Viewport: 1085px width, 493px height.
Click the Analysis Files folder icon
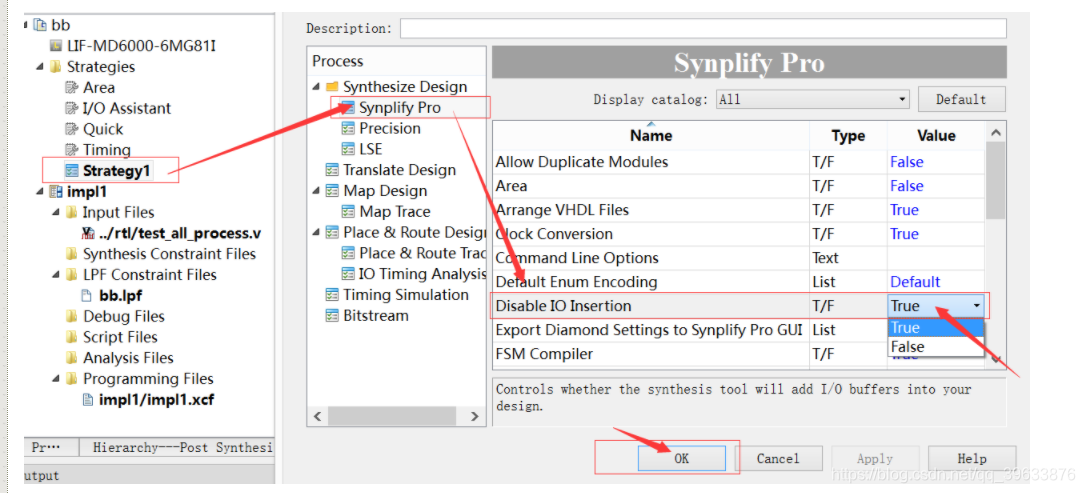click(72, 358)
